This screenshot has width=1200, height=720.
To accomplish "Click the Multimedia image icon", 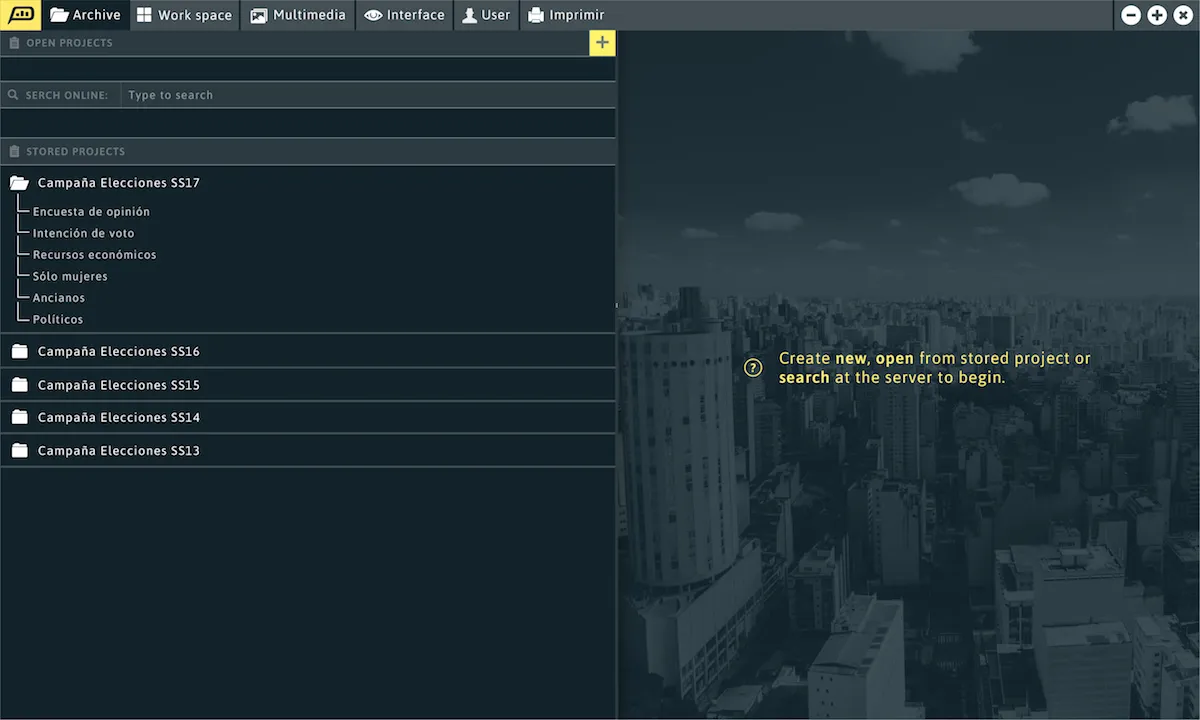I will pyautogui.click(x=260, y=14).
